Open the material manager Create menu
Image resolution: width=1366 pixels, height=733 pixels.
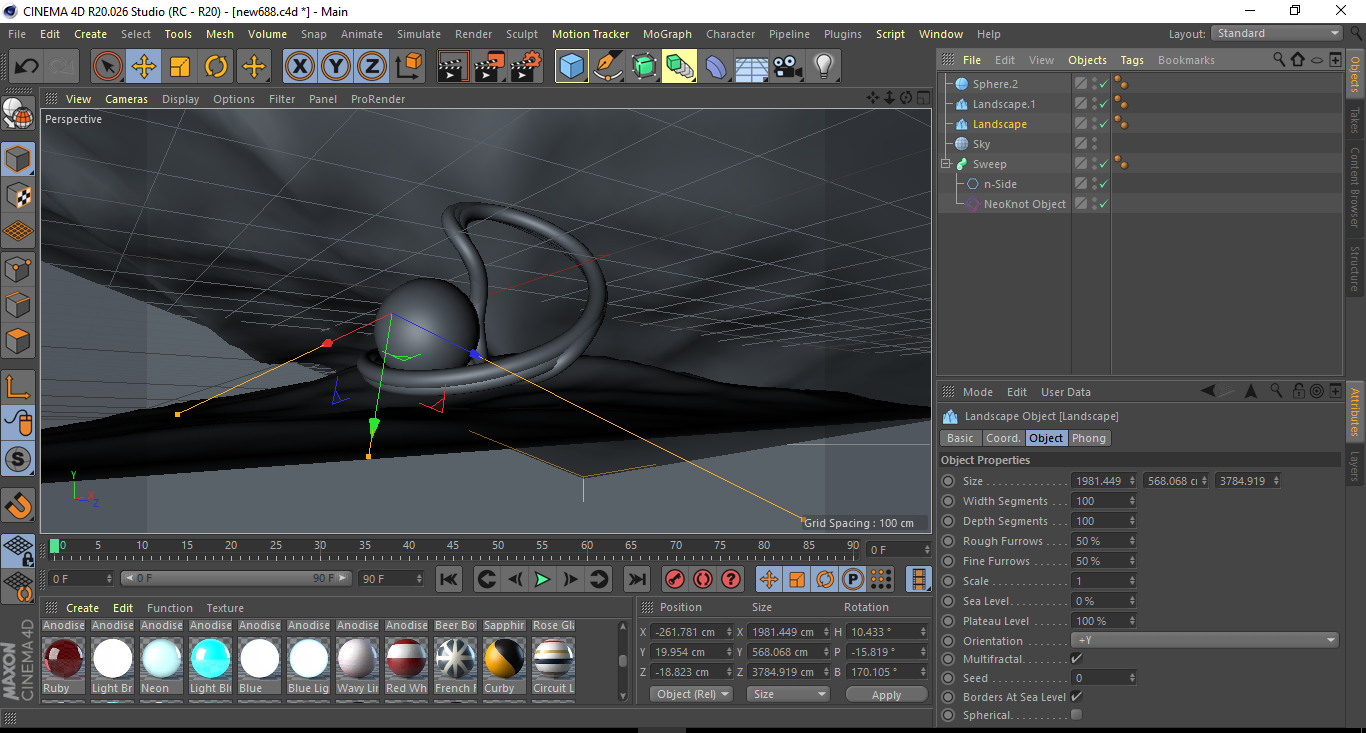[83, 608]
